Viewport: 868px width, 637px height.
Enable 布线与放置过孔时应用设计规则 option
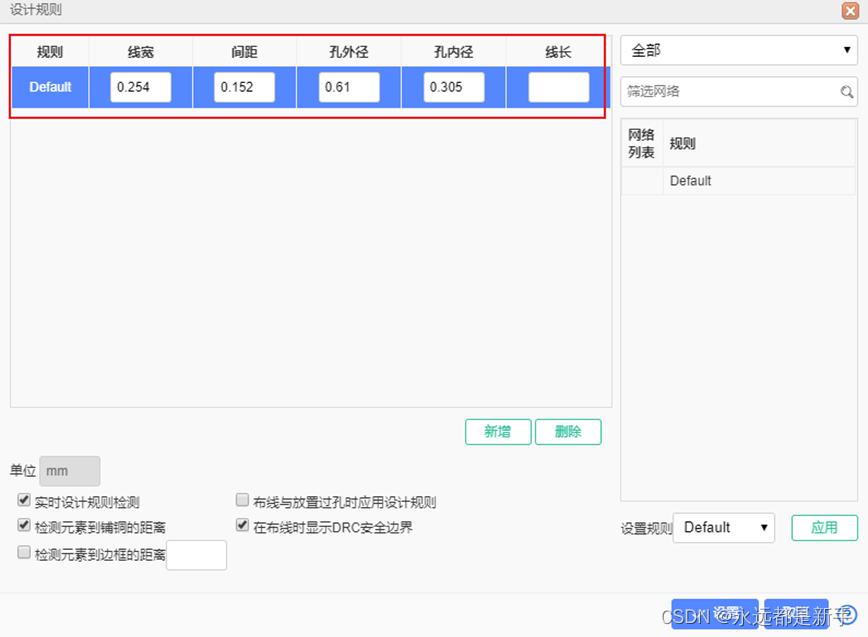[x=242, y=499]
